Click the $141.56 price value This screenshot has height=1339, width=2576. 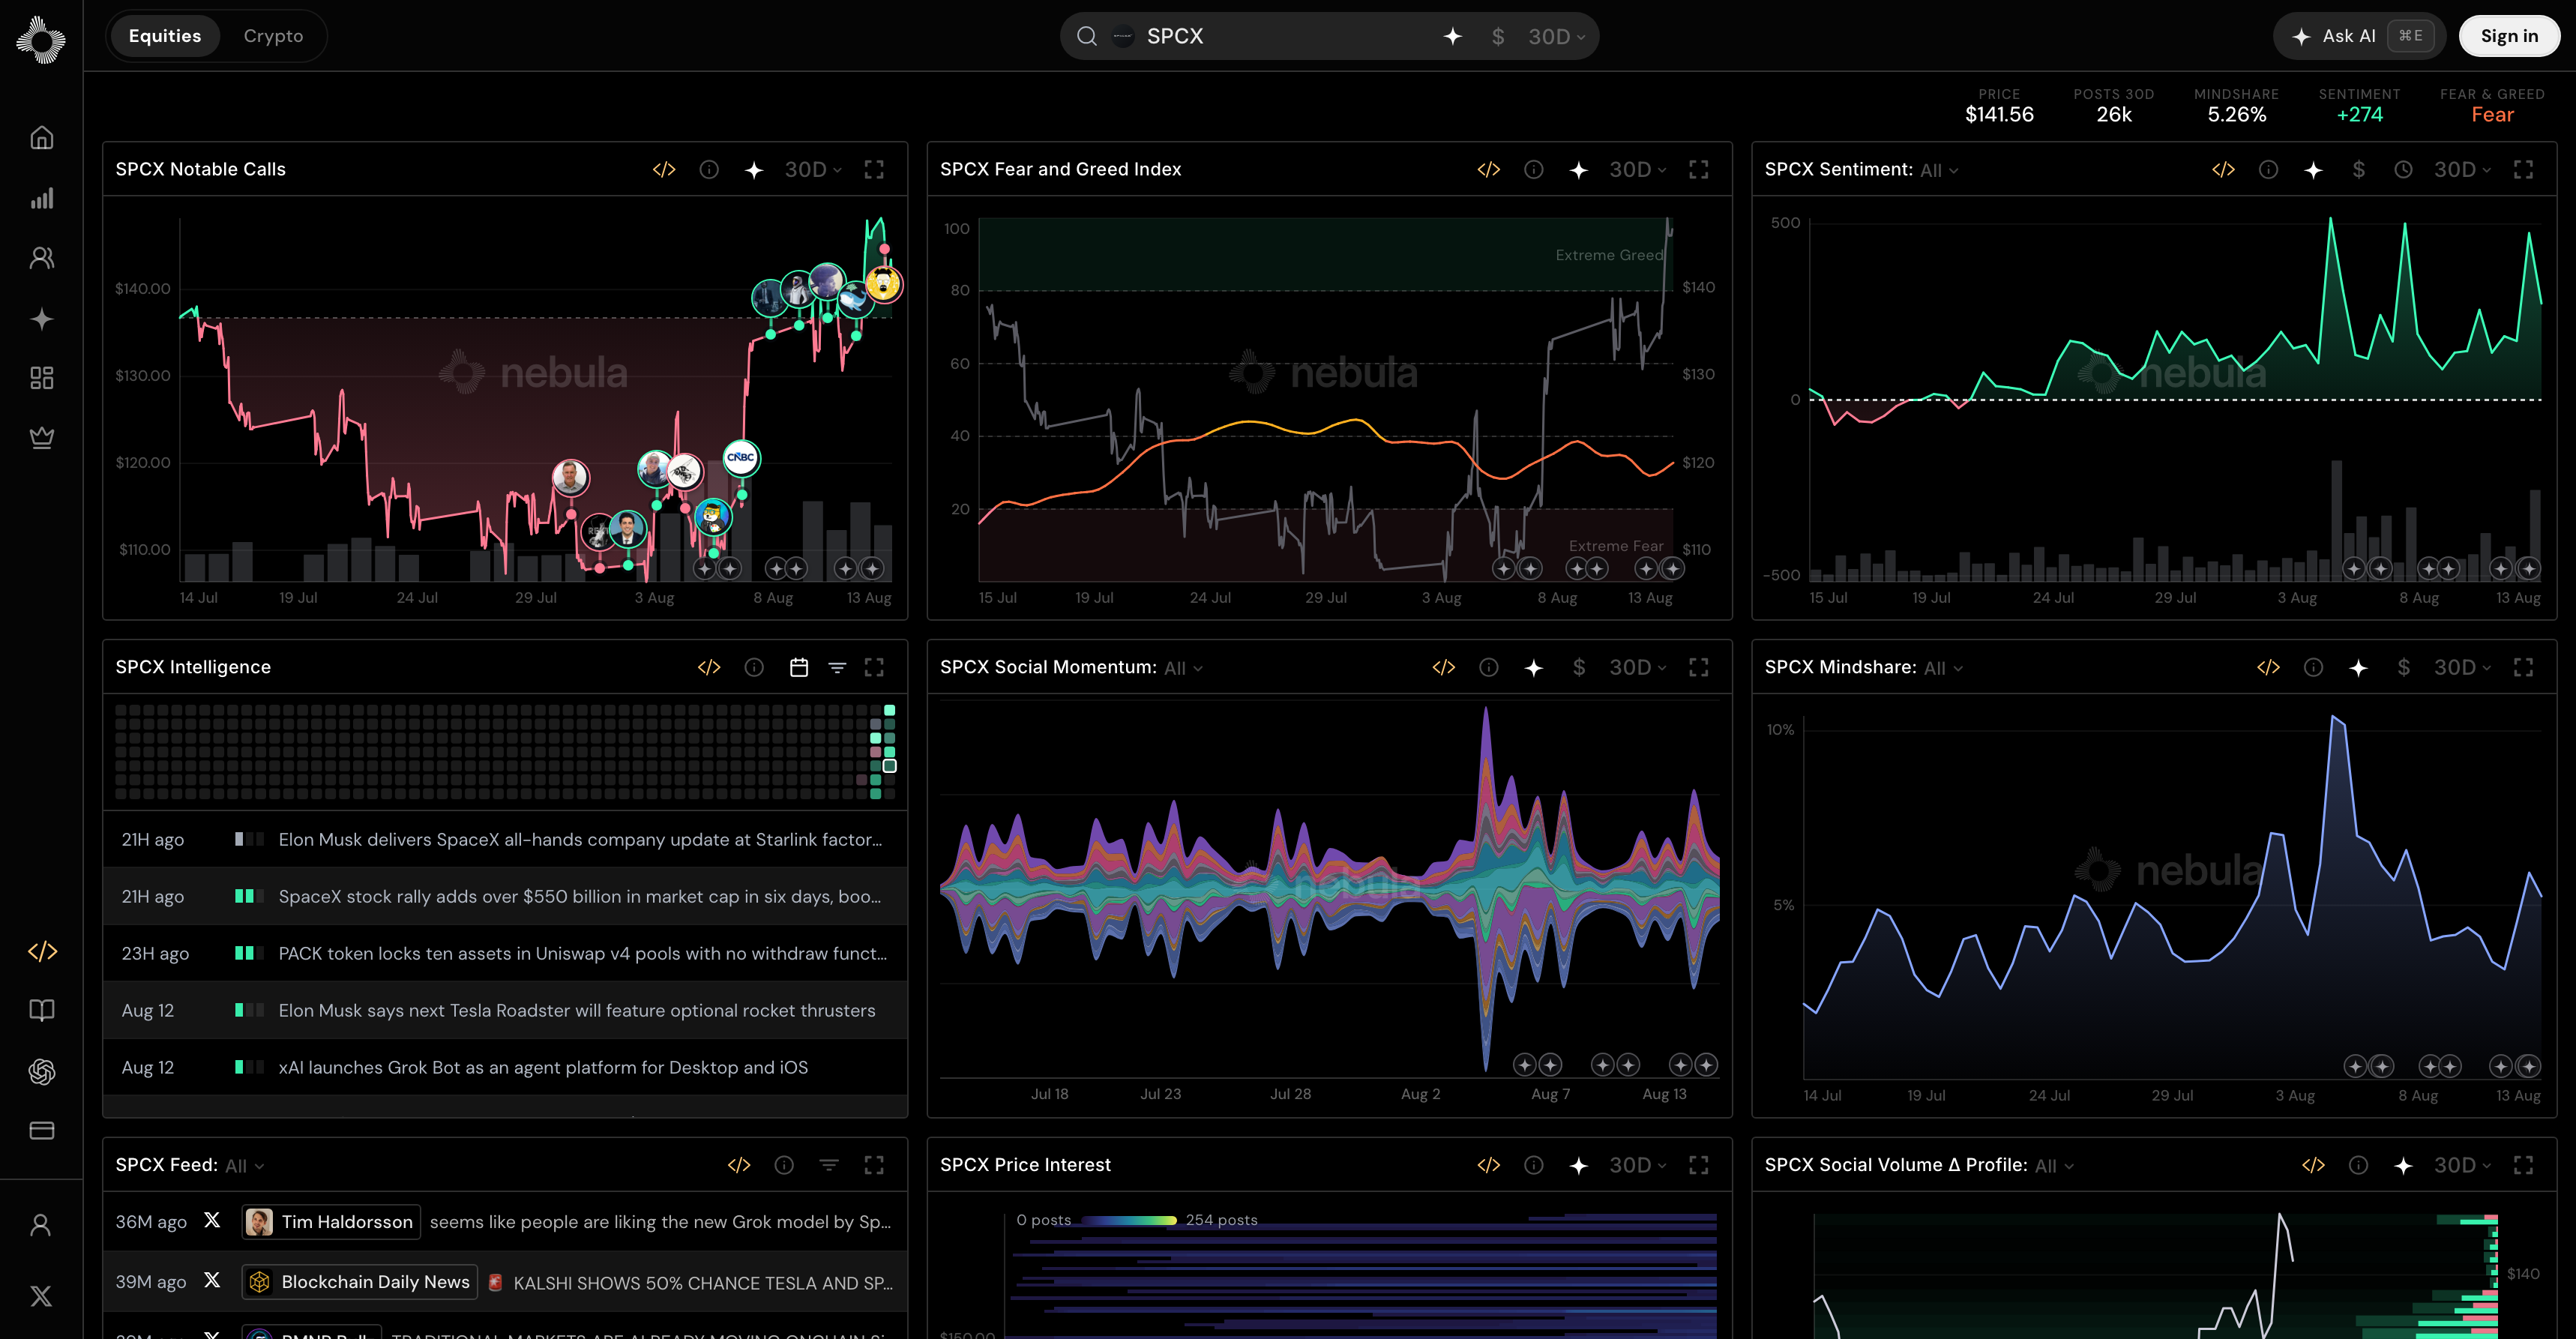click(1999, 115)
